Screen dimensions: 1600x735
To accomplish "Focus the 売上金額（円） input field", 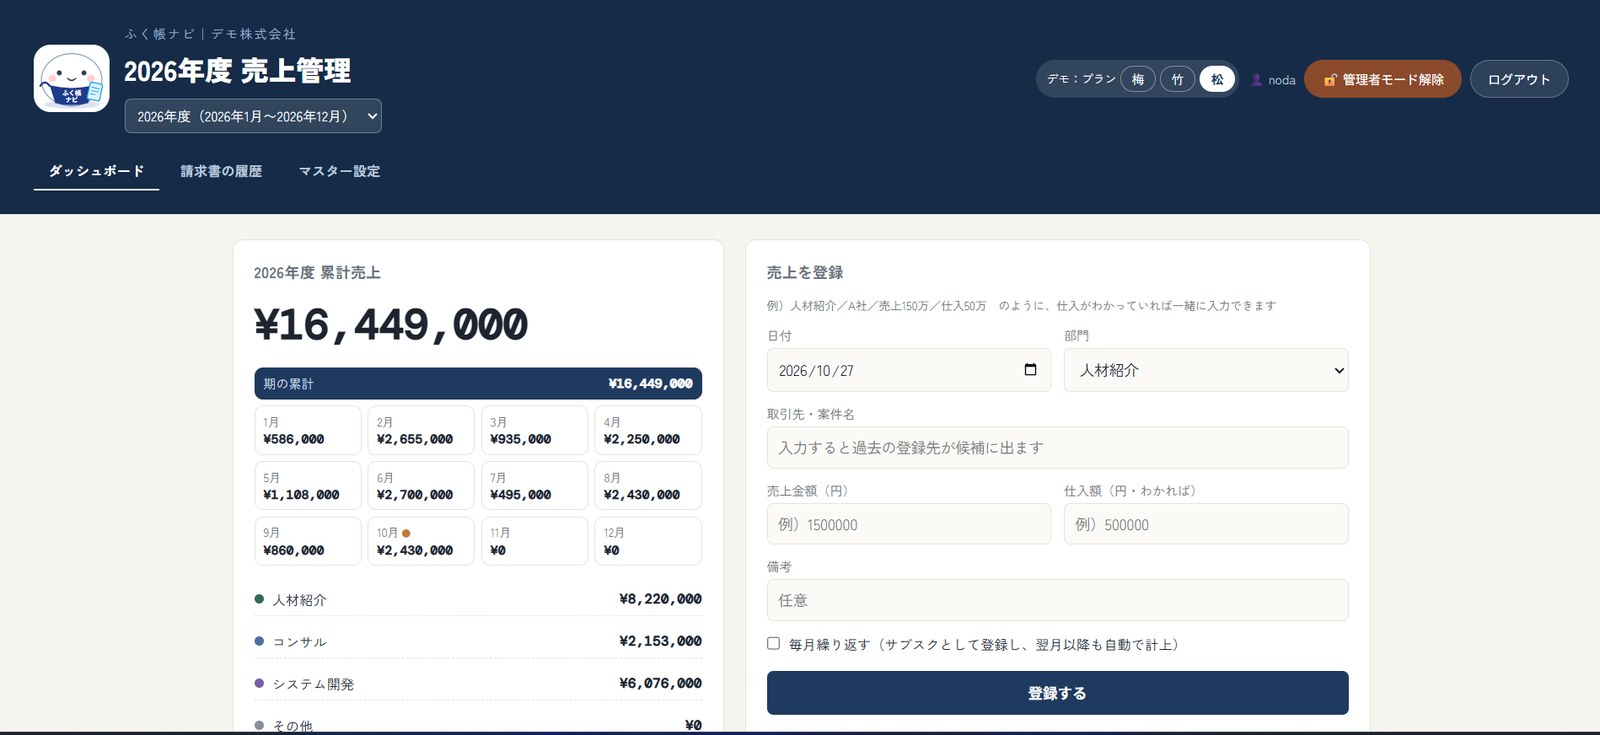I will coord(909,524).
